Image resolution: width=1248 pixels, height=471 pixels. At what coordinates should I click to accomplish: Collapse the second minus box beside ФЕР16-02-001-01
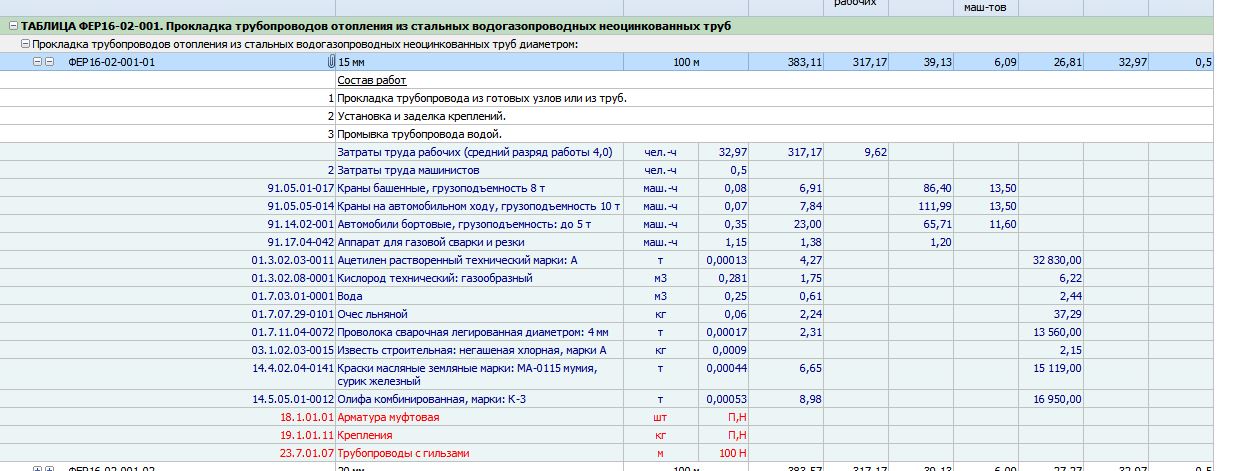[x=48, y=62]
